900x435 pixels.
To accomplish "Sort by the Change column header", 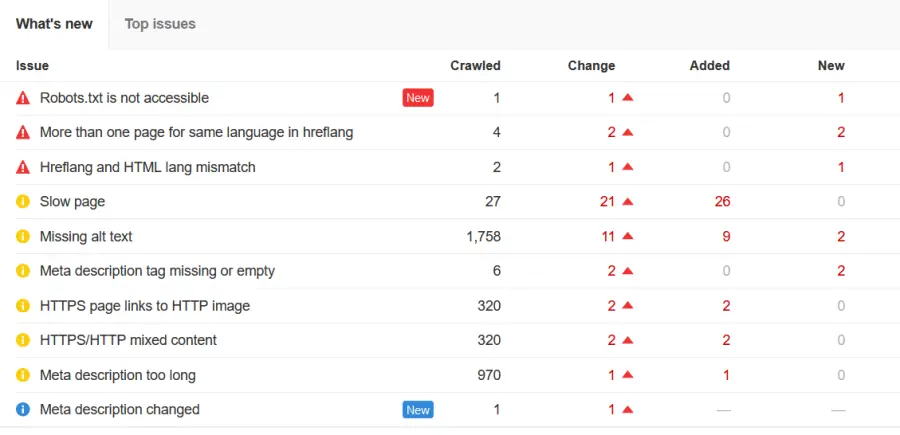I will (591, 66).
